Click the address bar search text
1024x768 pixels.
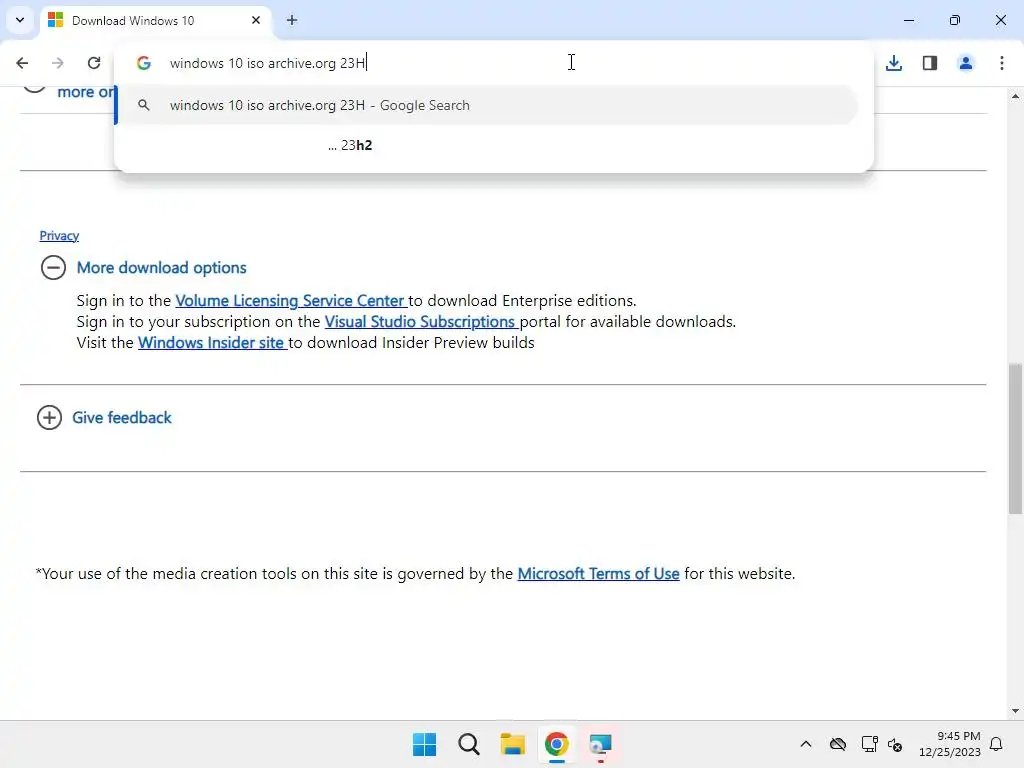(267, 63)
